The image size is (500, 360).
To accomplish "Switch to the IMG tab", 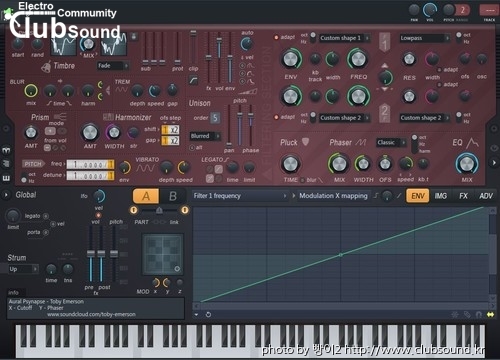I will click(440, 196).
